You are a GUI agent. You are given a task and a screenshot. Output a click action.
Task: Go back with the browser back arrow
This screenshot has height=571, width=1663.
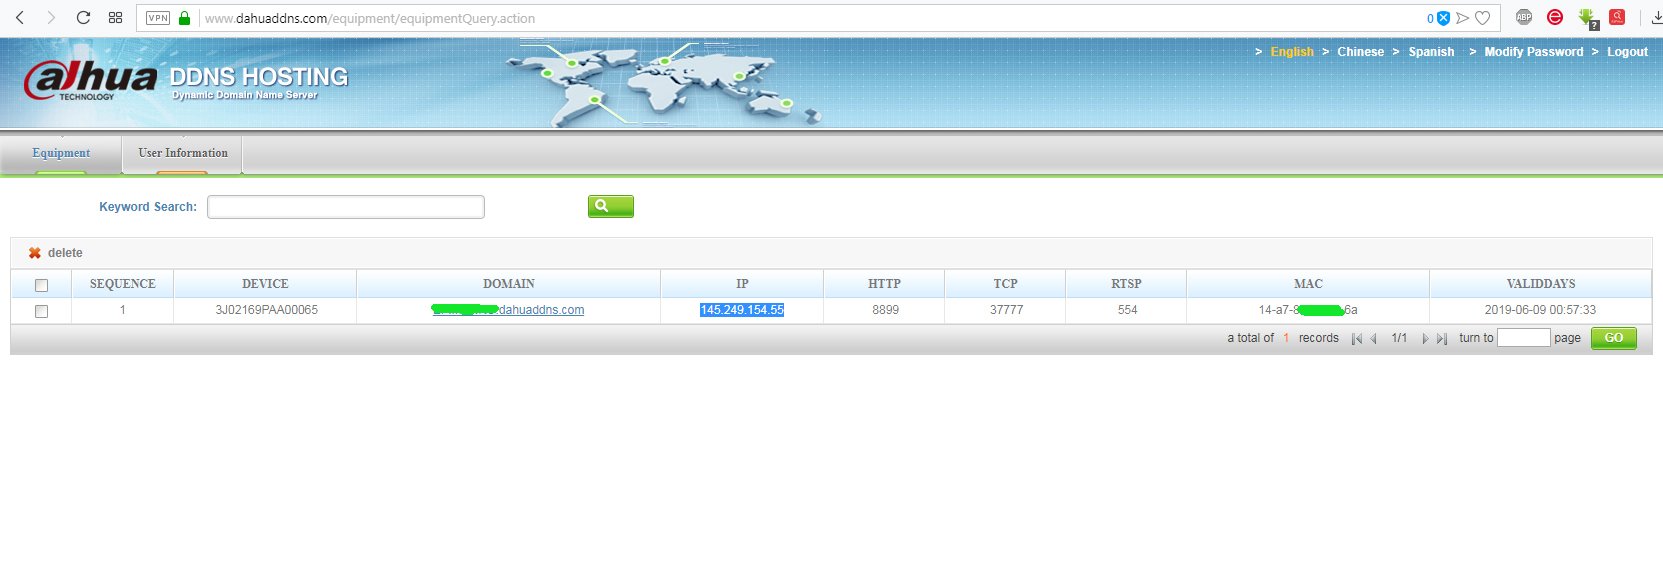tap(20, 18)
